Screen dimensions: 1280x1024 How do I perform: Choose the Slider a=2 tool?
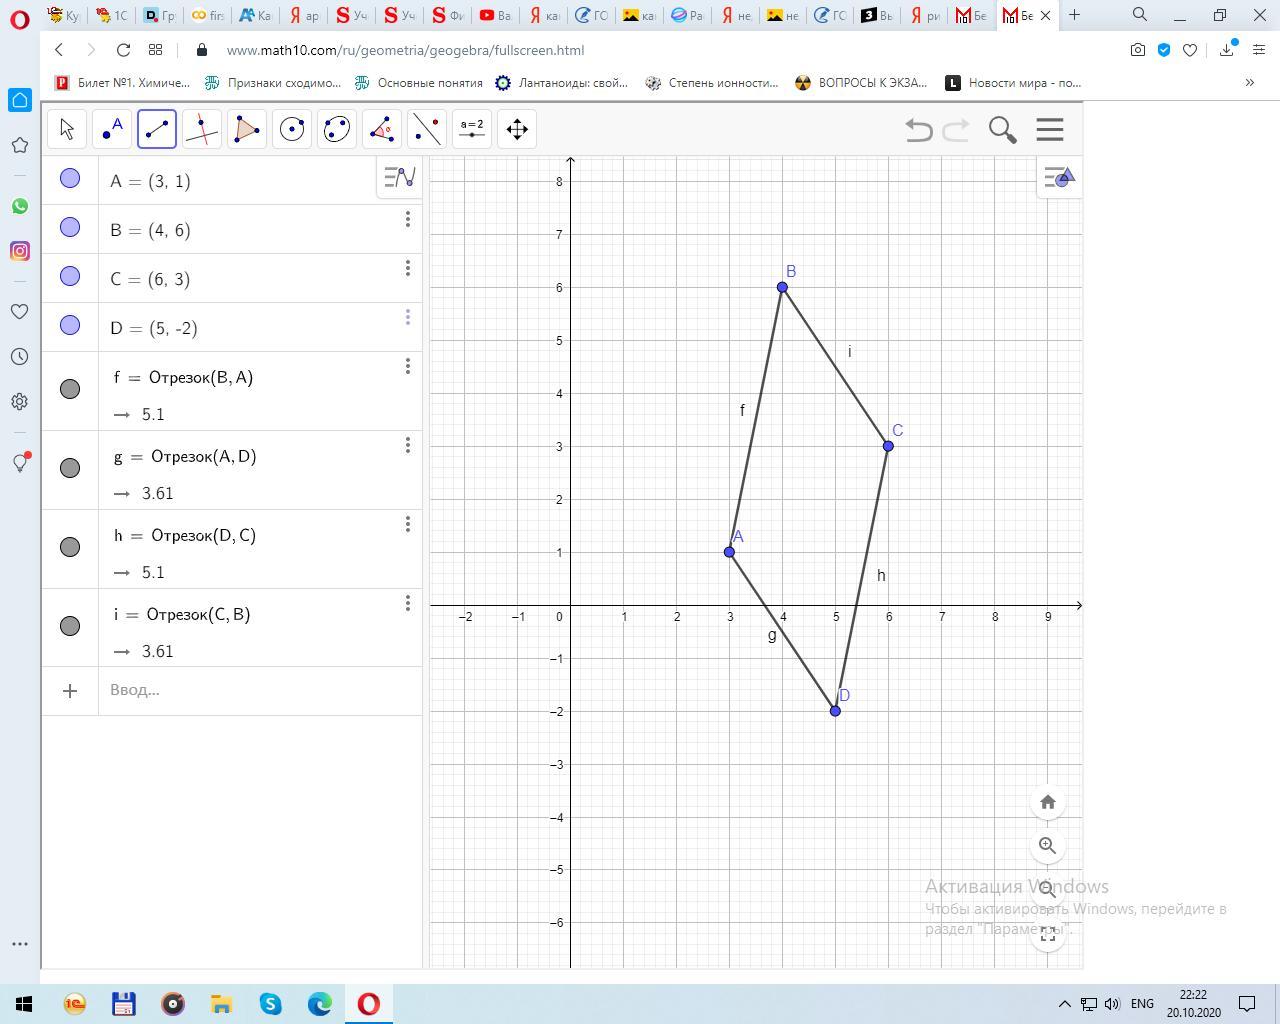[x=472, y=129]
